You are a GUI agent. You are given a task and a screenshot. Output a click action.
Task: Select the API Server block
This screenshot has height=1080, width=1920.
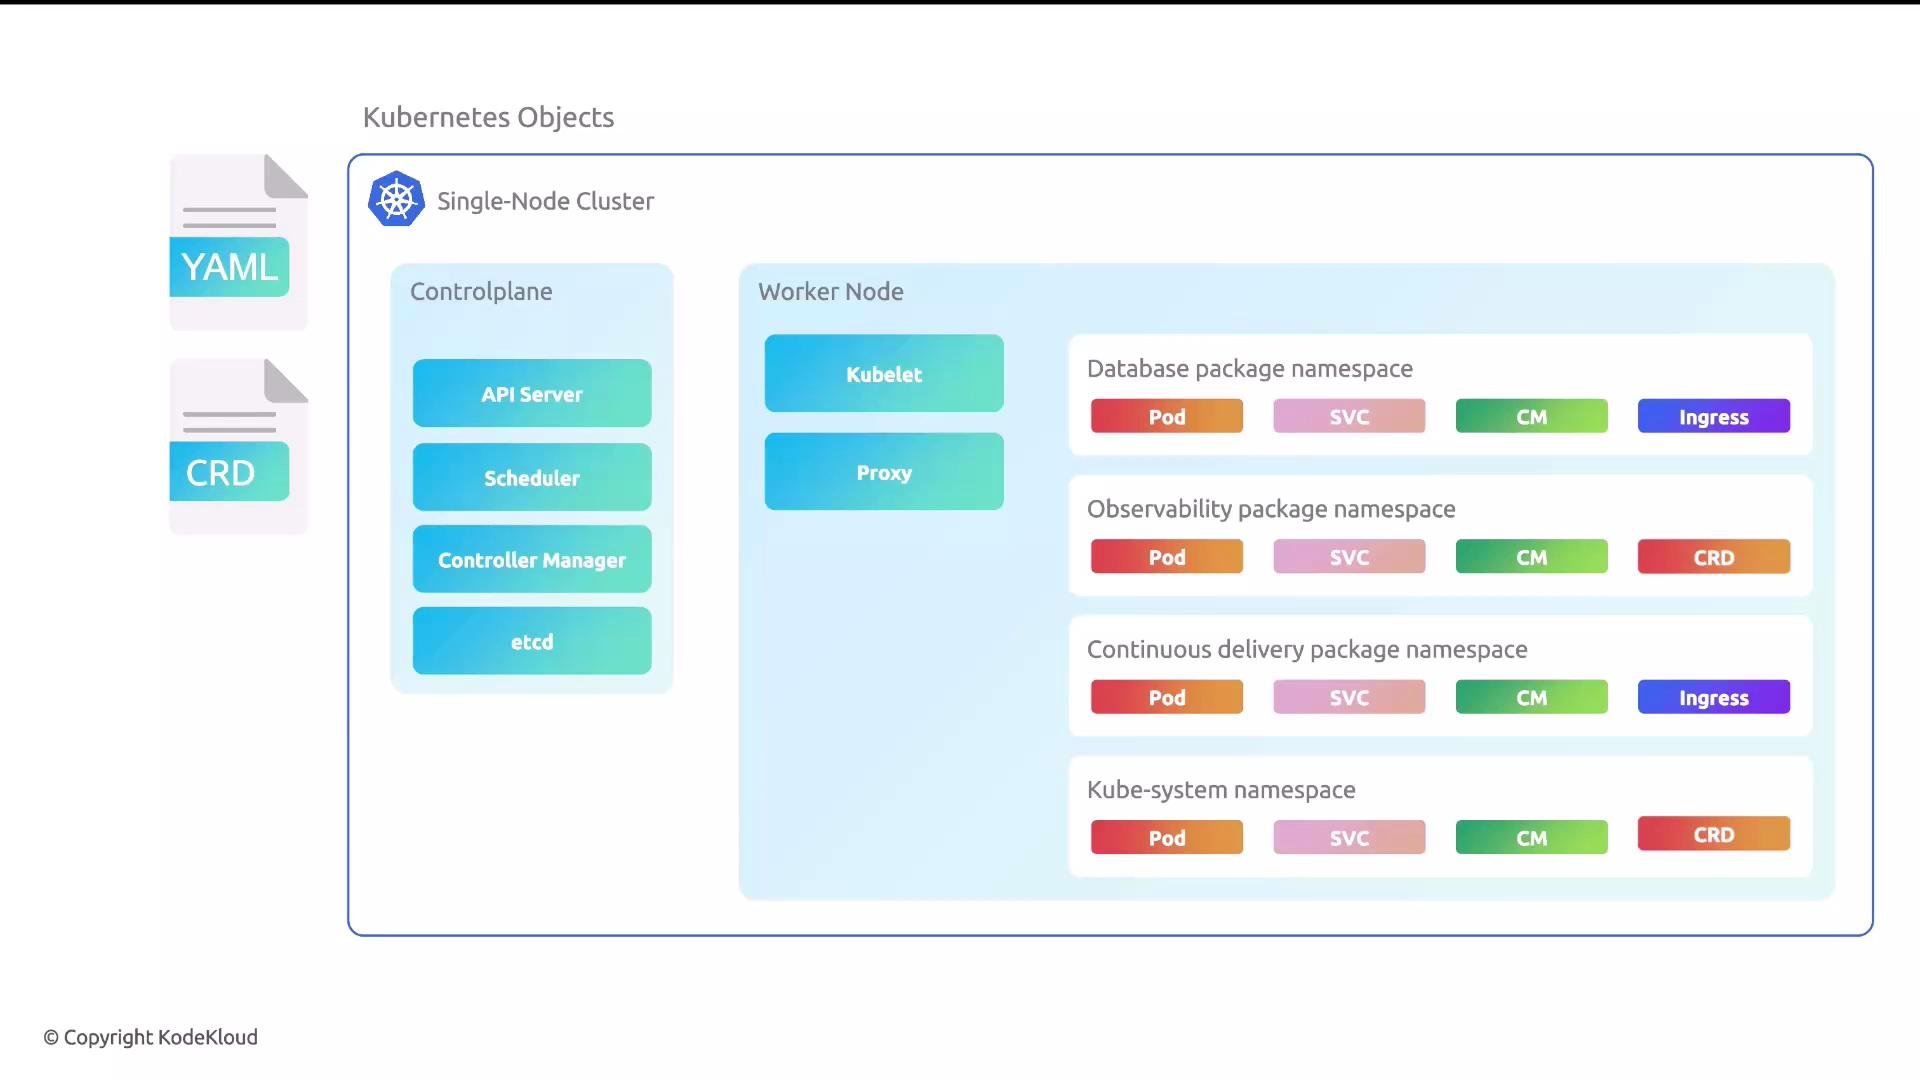pos(532,393)
